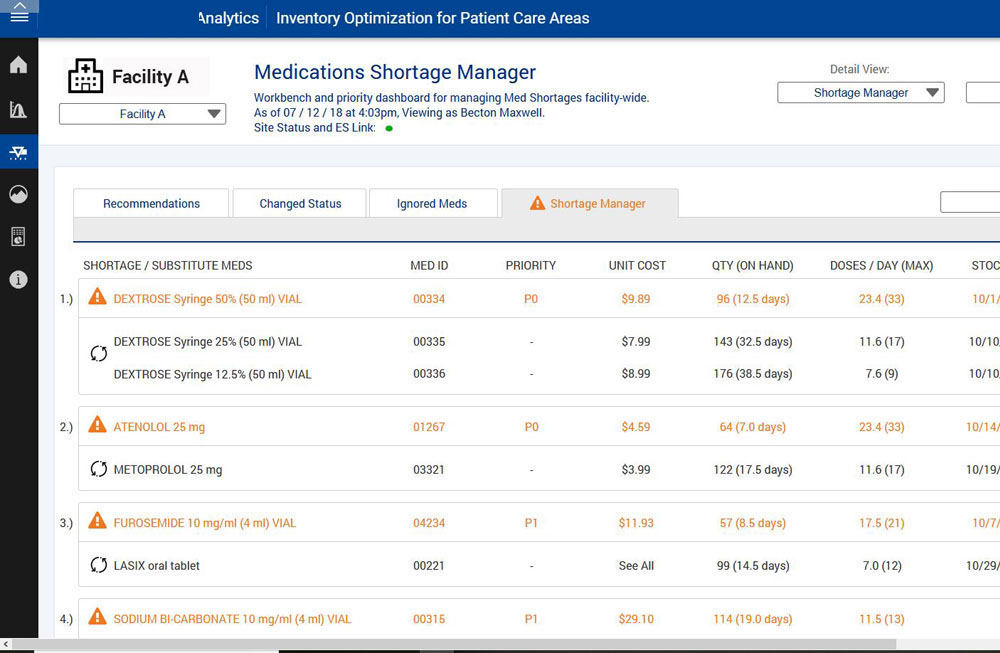
Task: Click med ID 00334
Action: point(429,299)
